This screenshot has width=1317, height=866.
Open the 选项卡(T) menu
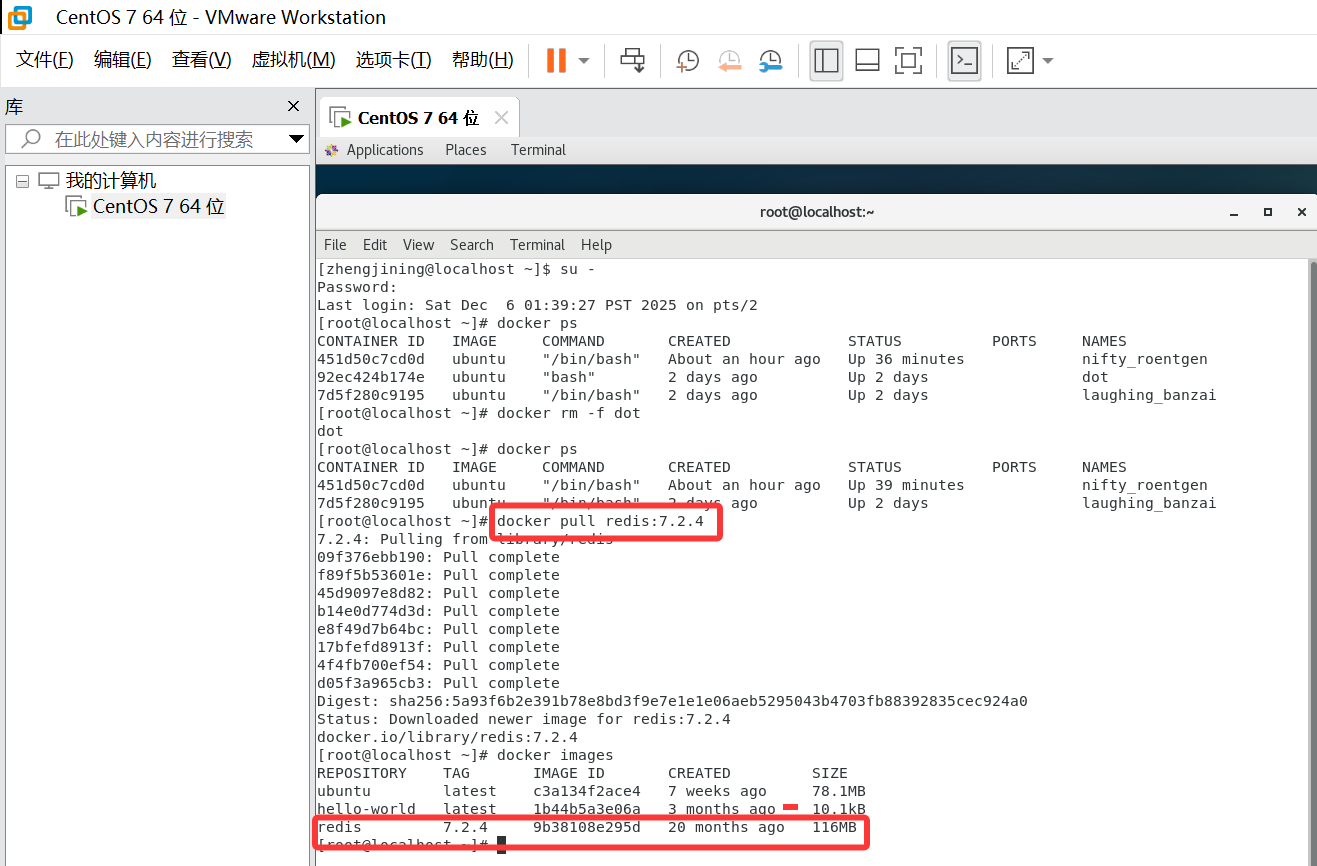coord(393,60)
